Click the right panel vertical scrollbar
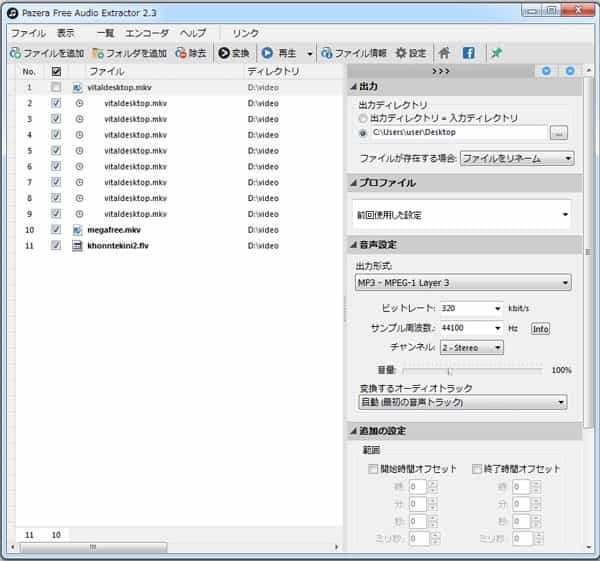The height and width of the screenshot is (561, 600). pos(589,251)
